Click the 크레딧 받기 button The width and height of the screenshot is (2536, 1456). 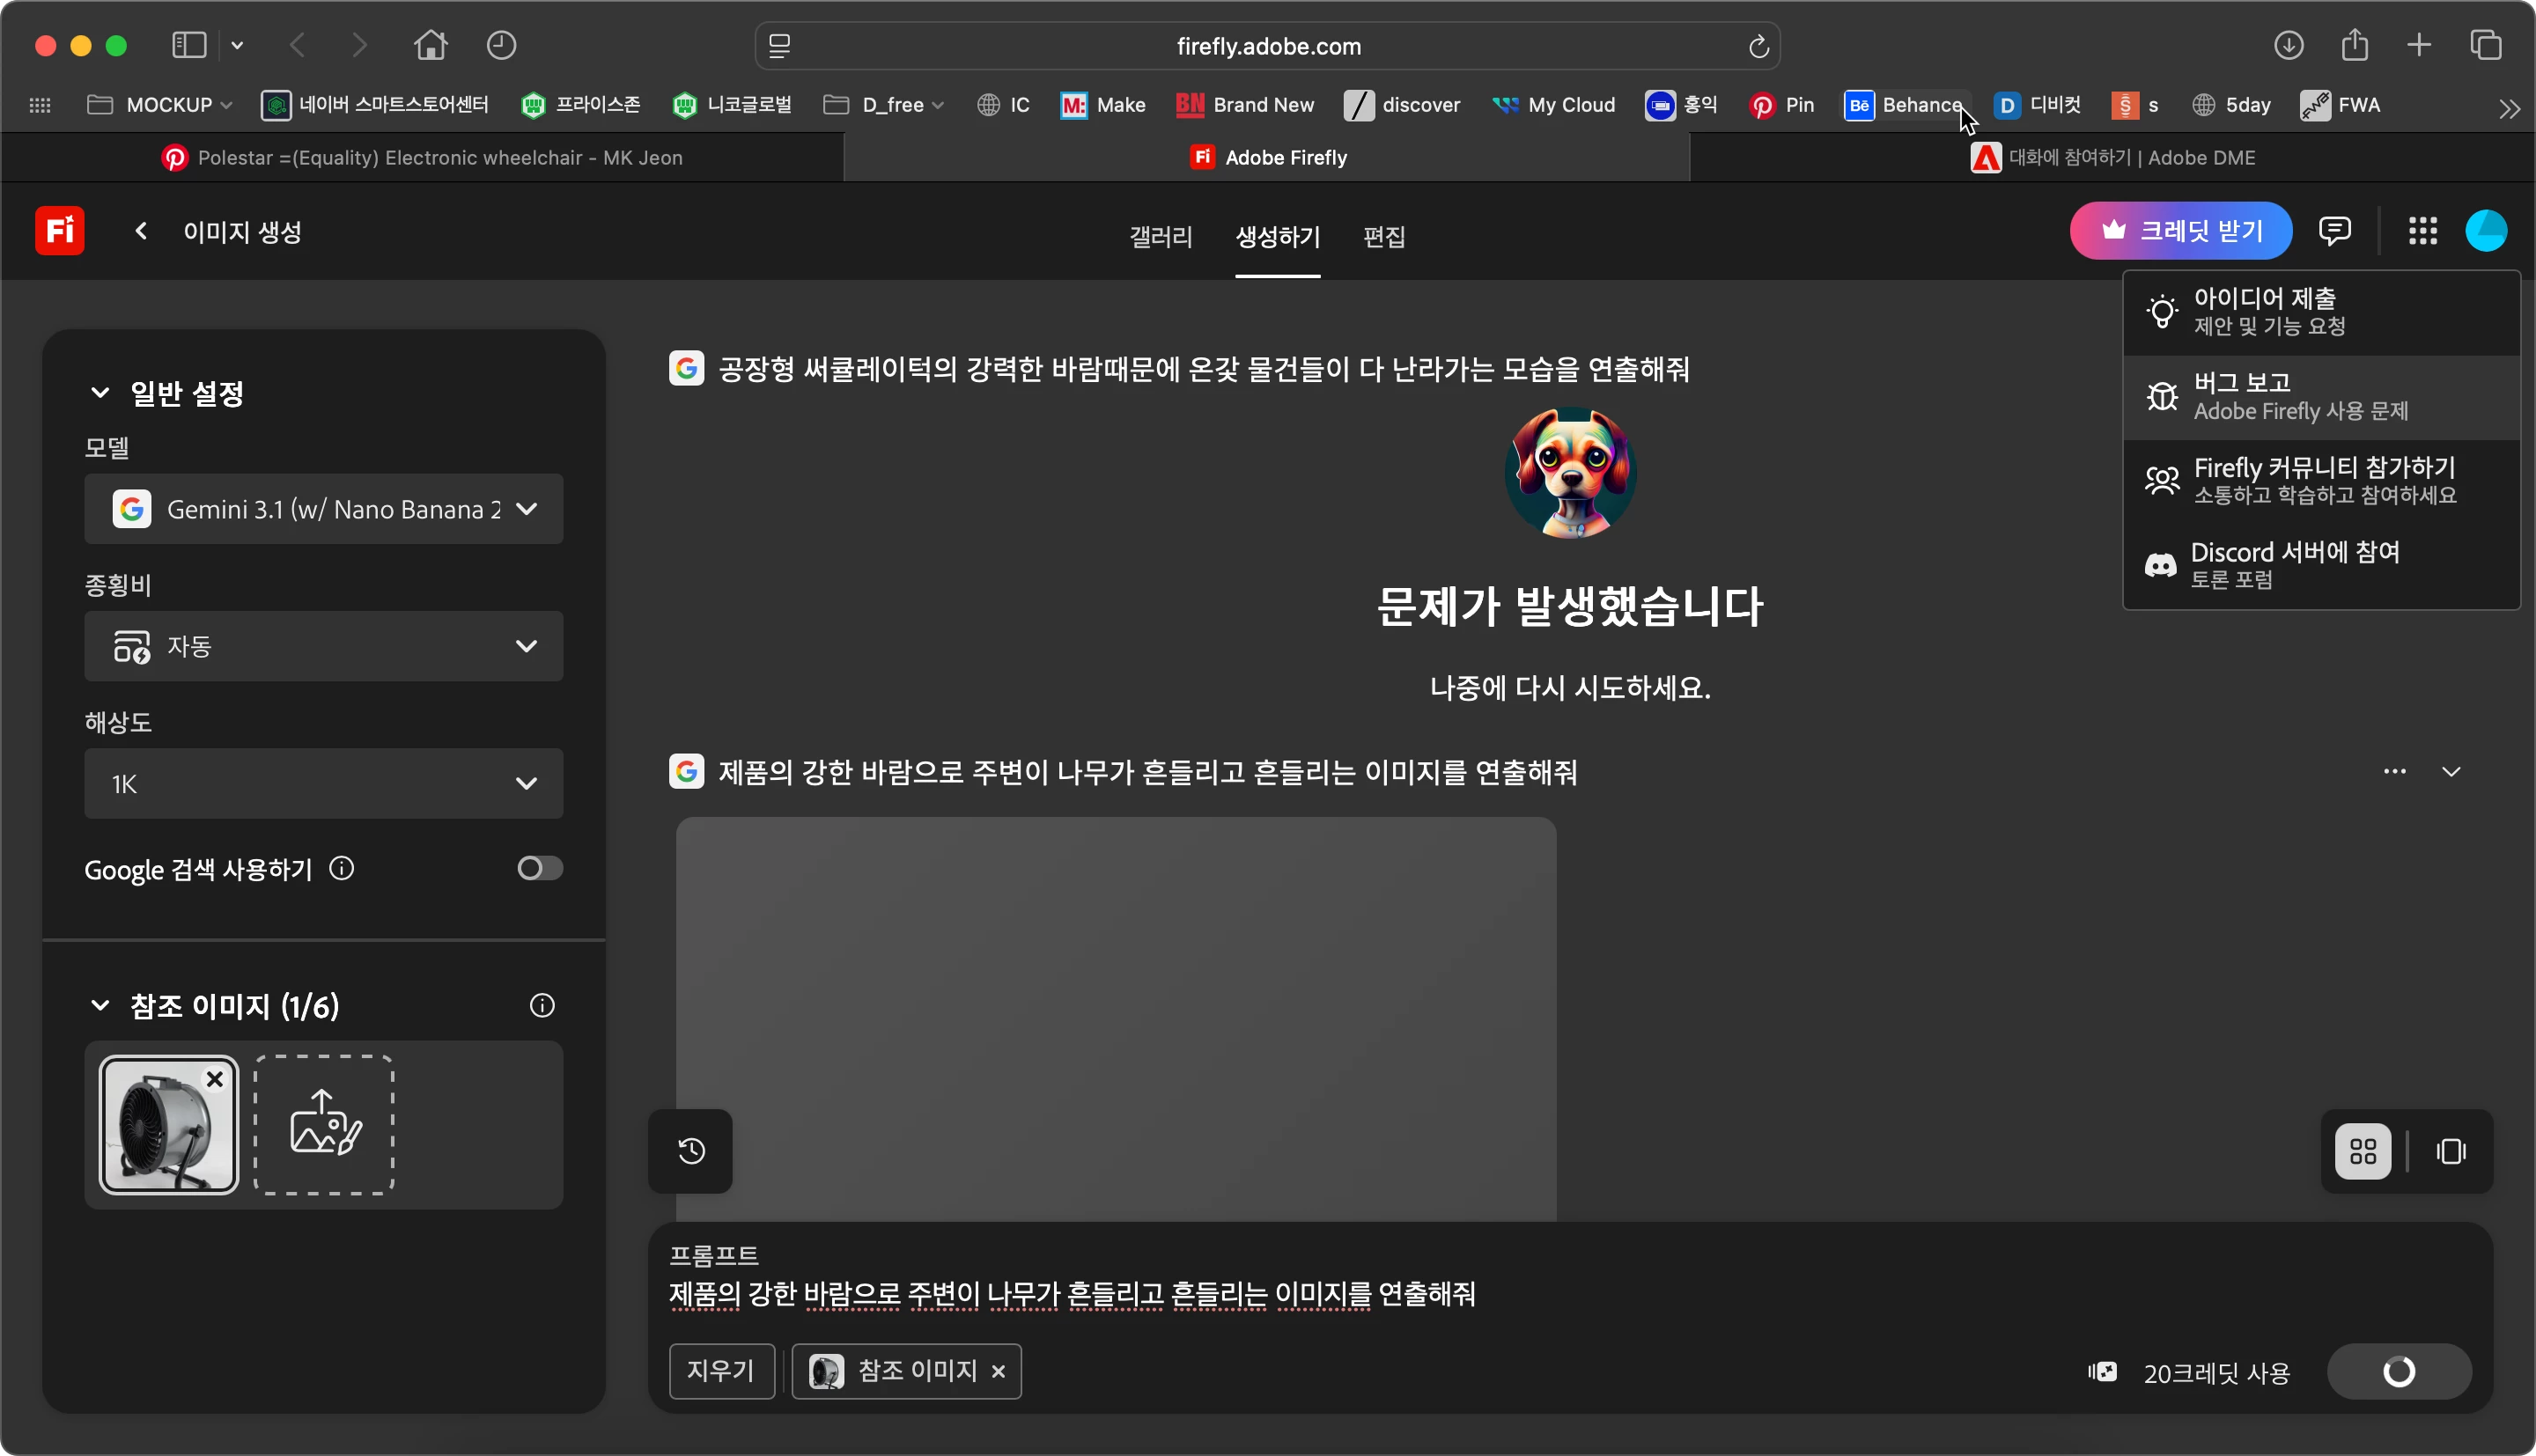(2181, 231)
